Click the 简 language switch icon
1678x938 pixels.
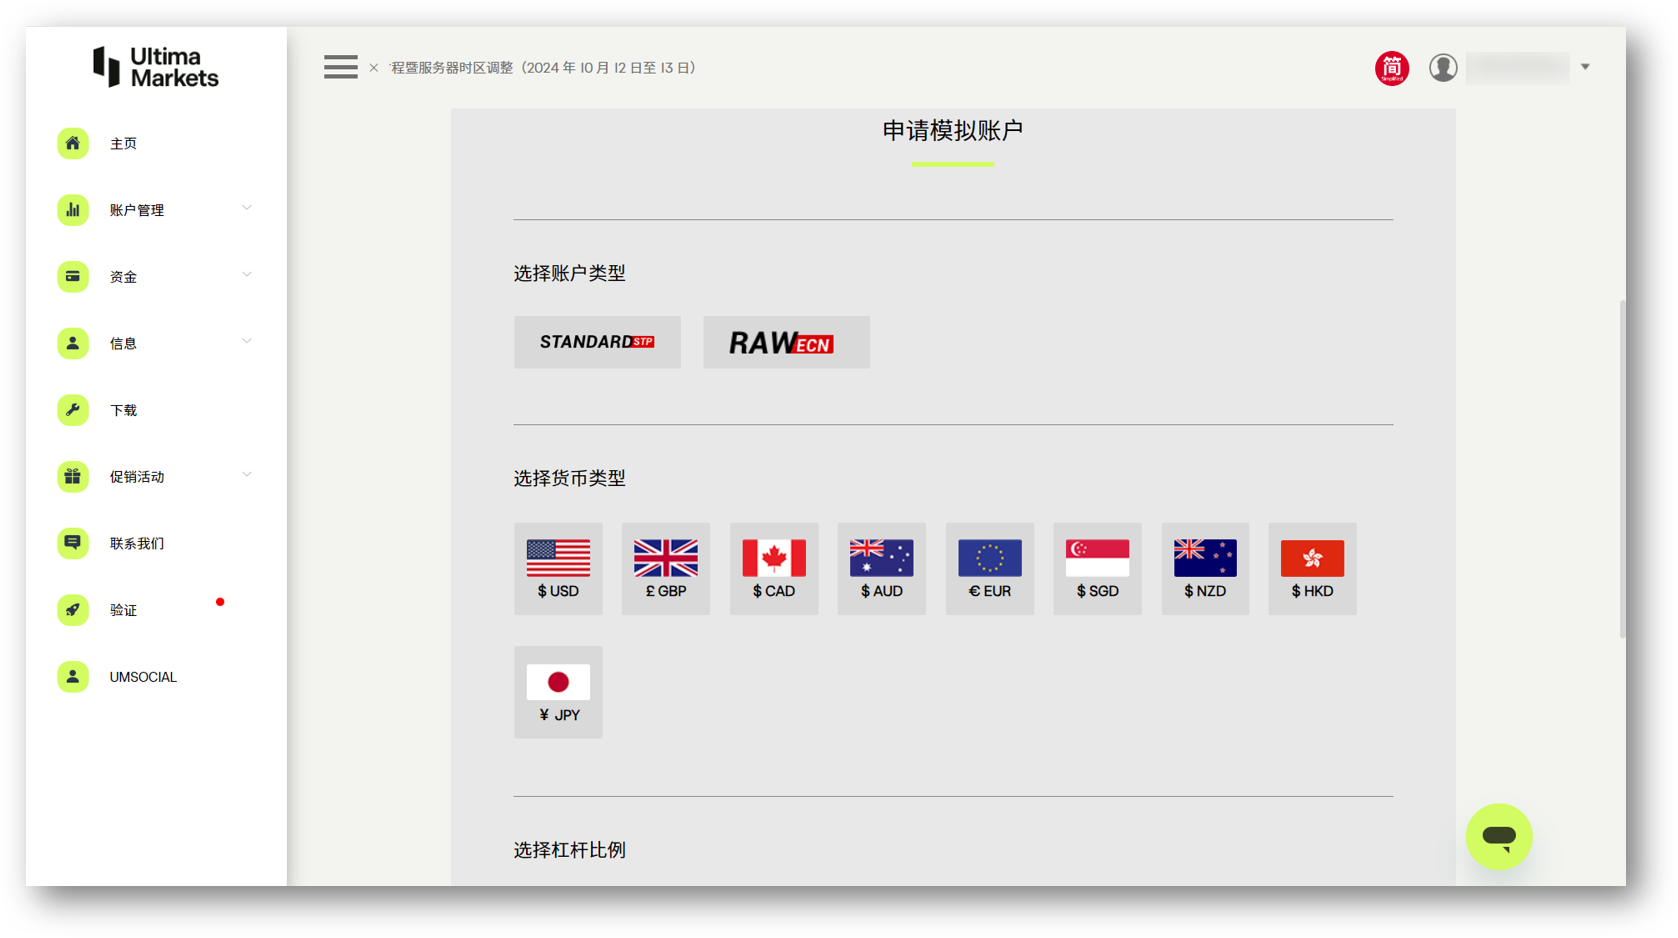pos(1391,68)
